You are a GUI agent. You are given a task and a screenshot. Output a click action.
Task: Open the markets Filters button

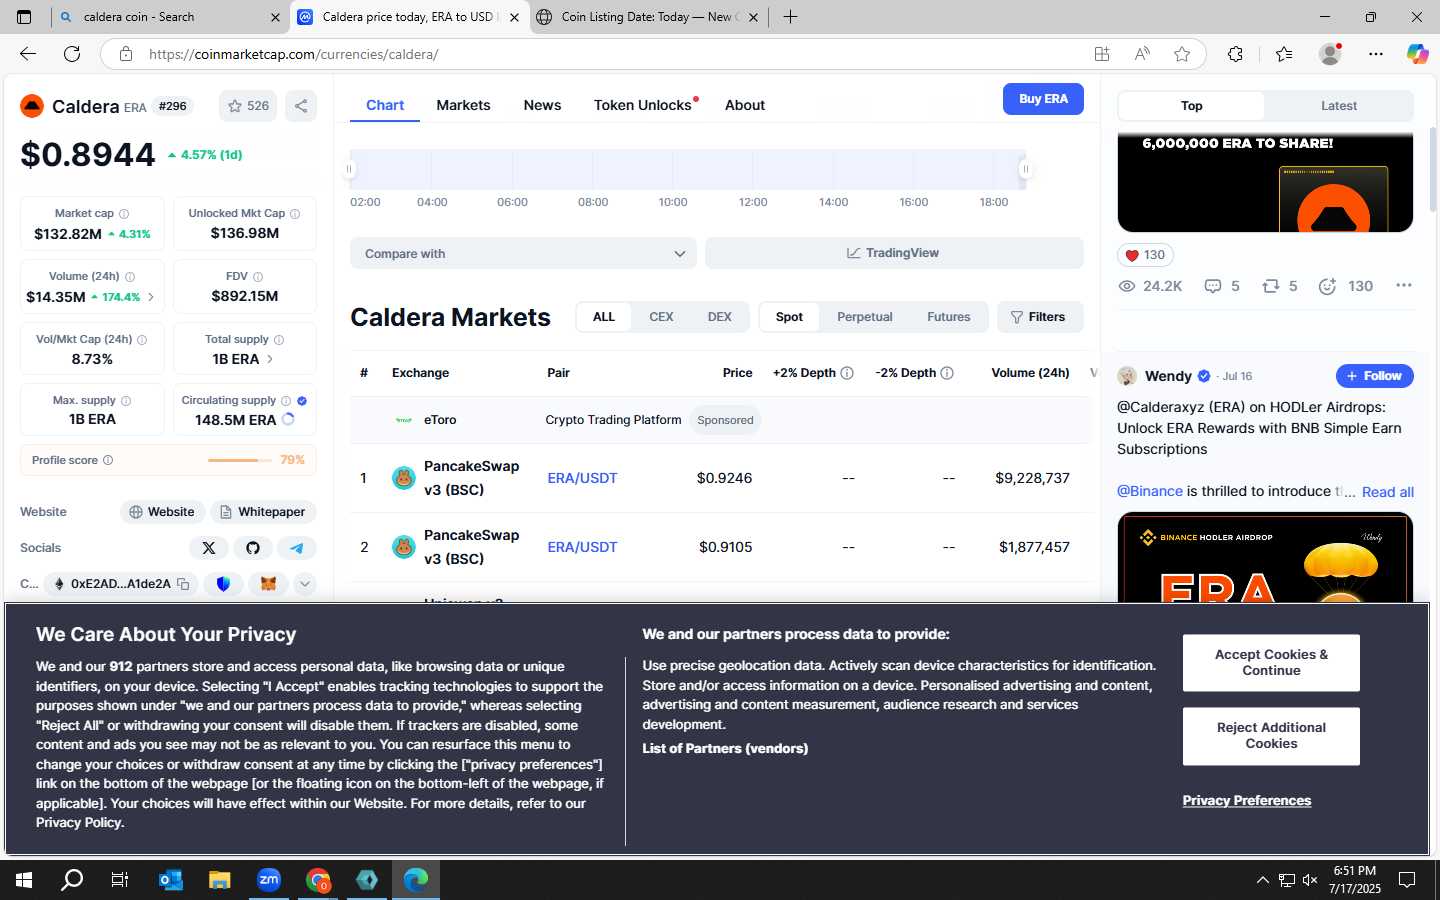click(x=1040, y=317)
